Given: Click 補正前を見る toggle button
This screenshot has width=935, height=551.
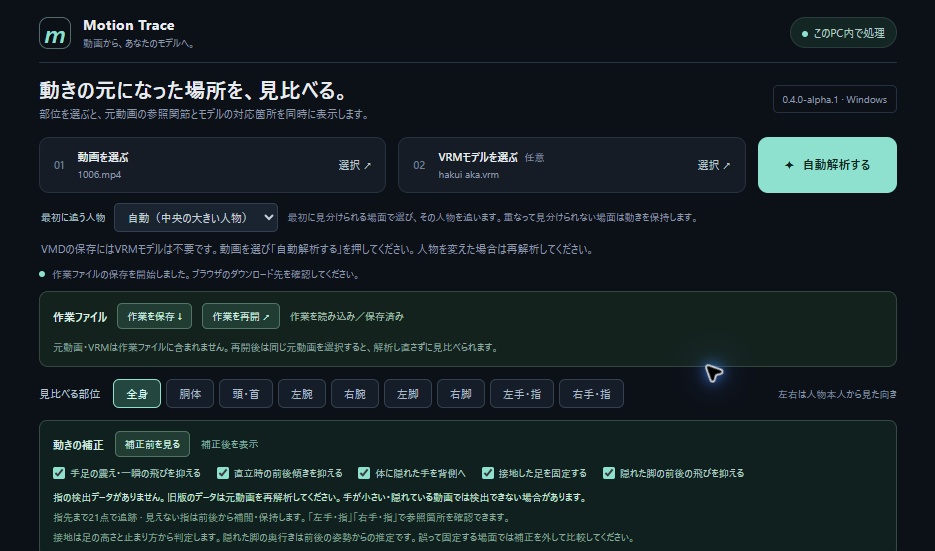Looking at the screenshot, I should click(x=152, y=444).
